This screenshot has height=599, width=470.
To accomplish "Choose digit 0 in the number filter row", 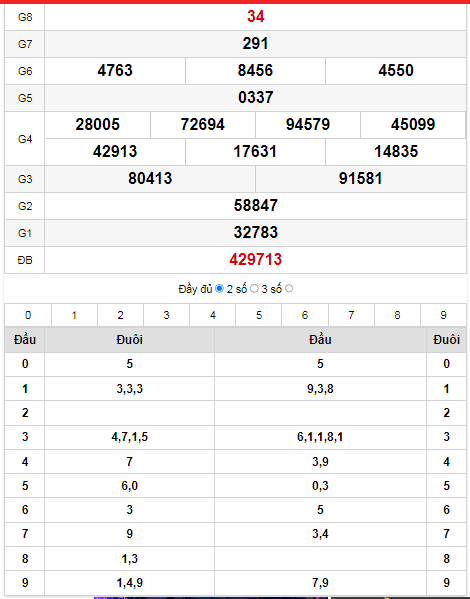I will [28, 315].
